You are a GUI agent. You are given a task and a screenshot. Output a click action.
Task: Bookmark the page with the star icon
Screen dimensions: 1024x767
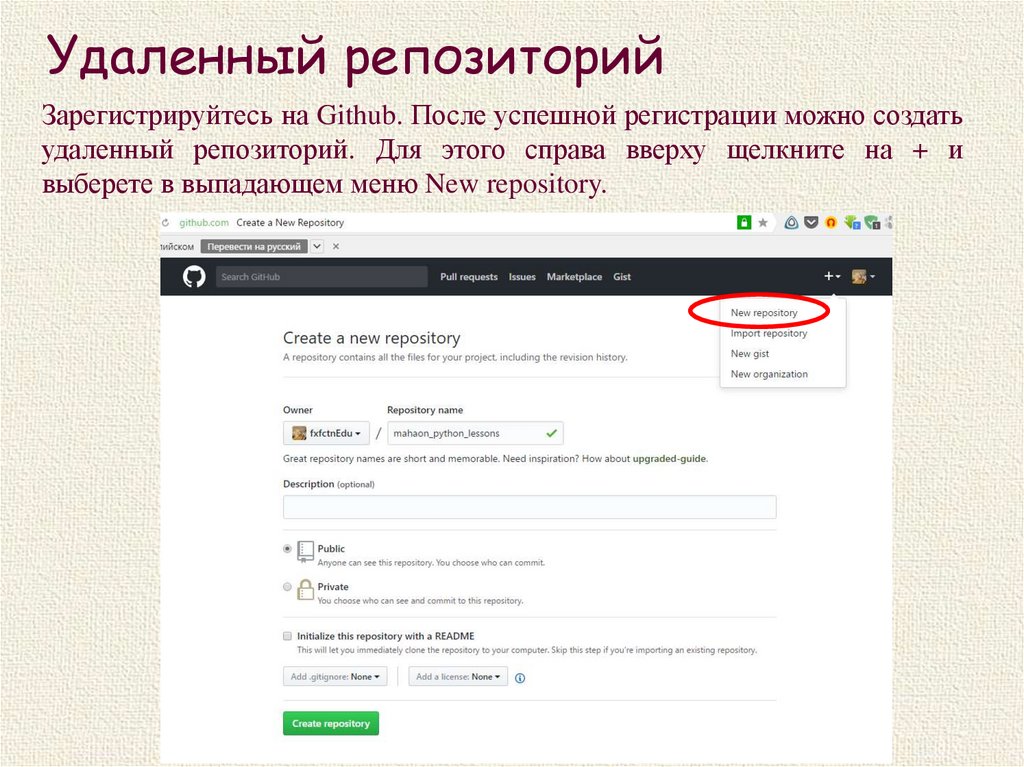[x=763, y=223]
